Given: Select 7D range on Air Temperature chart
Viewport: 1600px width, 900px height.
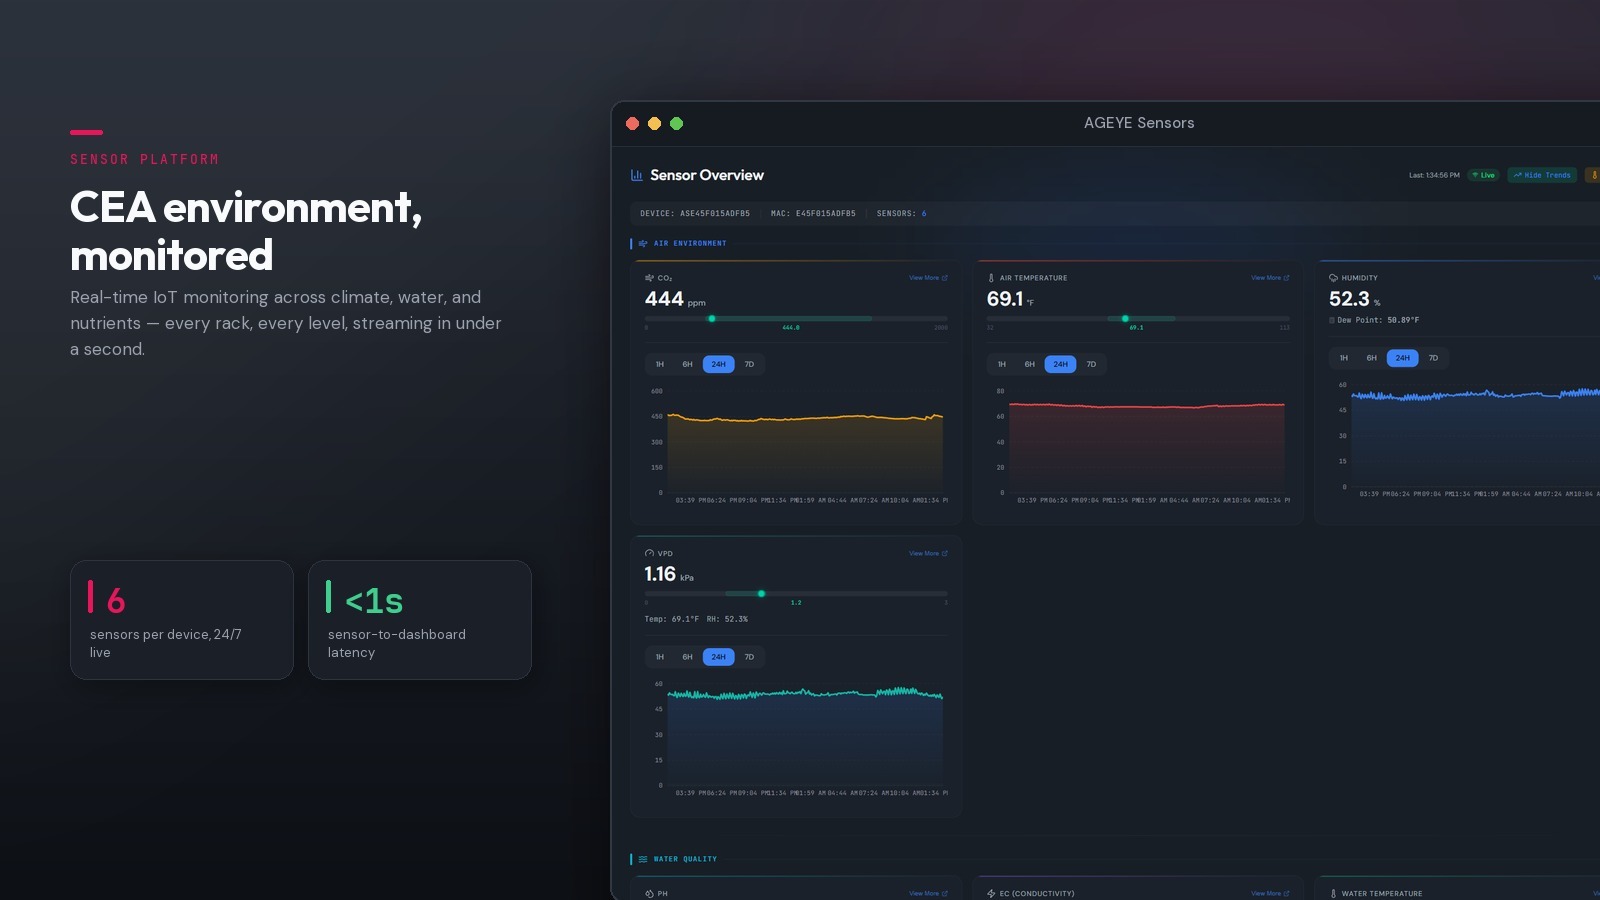Looking at the screenshot, I should [1092, 364].
